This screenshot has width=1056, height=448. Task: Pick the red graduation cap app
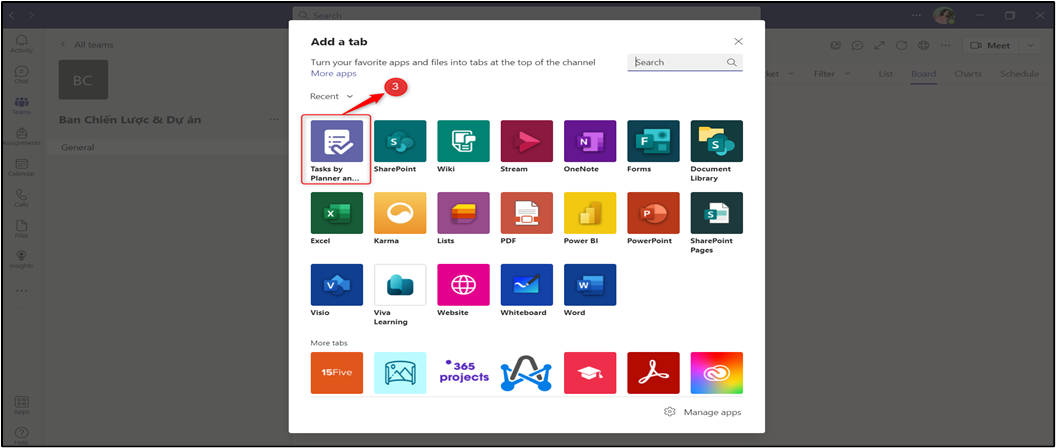tap(590, 373)
